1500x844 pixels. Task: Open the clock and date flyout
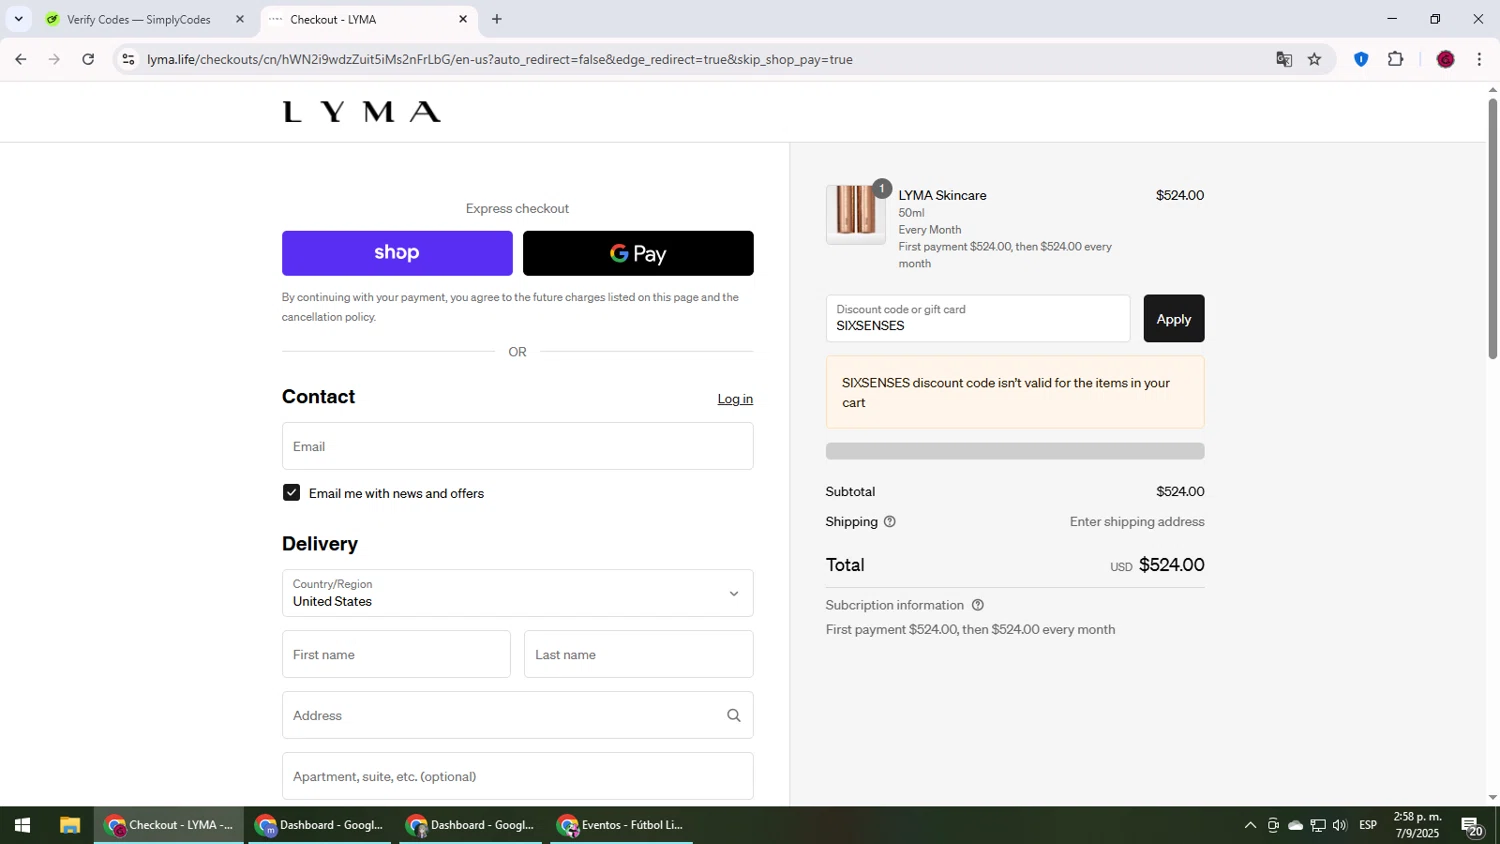click(1417, 825)
